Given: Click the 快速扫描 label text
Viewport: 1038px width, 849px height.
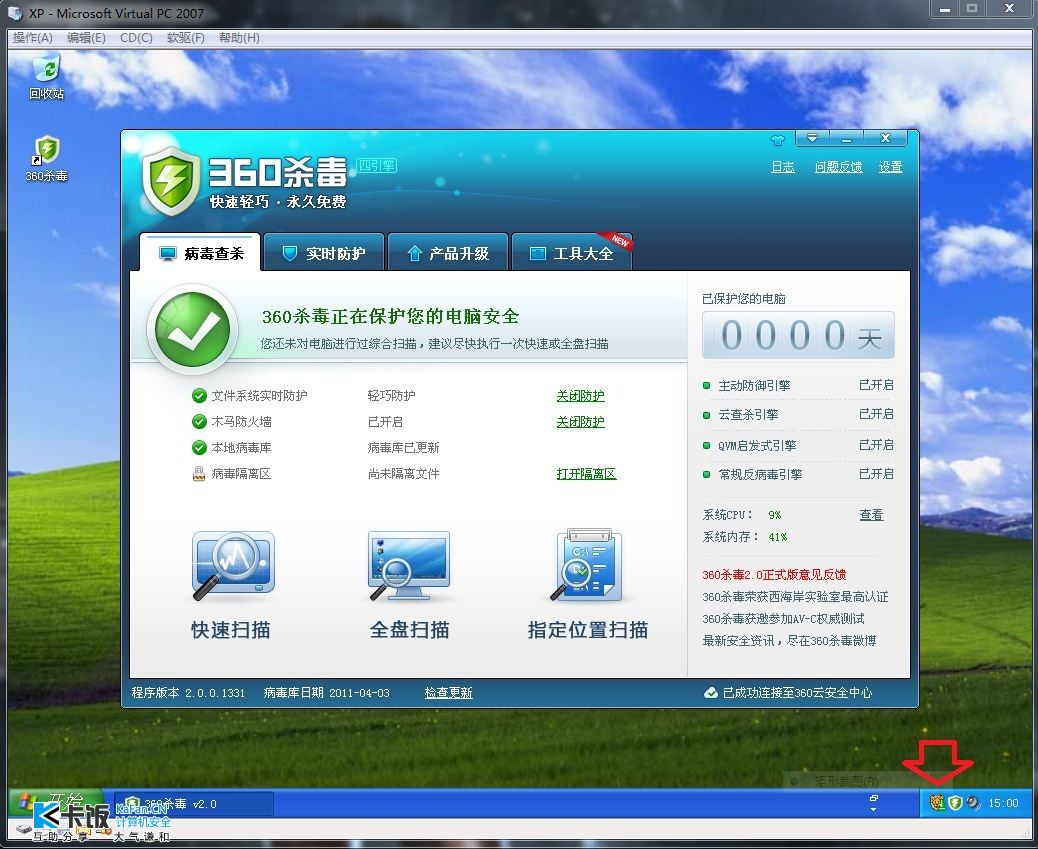Looking at the screenshot, I should click(230, 629).
